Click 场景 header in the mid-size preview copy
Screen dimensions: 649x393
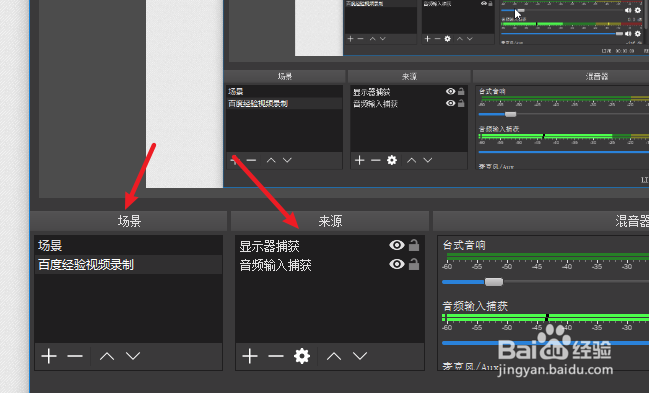(285, 76)
